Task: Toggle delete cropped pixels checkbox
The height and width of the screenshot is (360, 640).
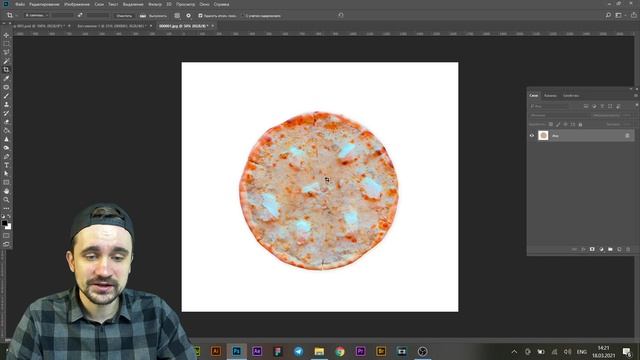Action: coord(200,16)
